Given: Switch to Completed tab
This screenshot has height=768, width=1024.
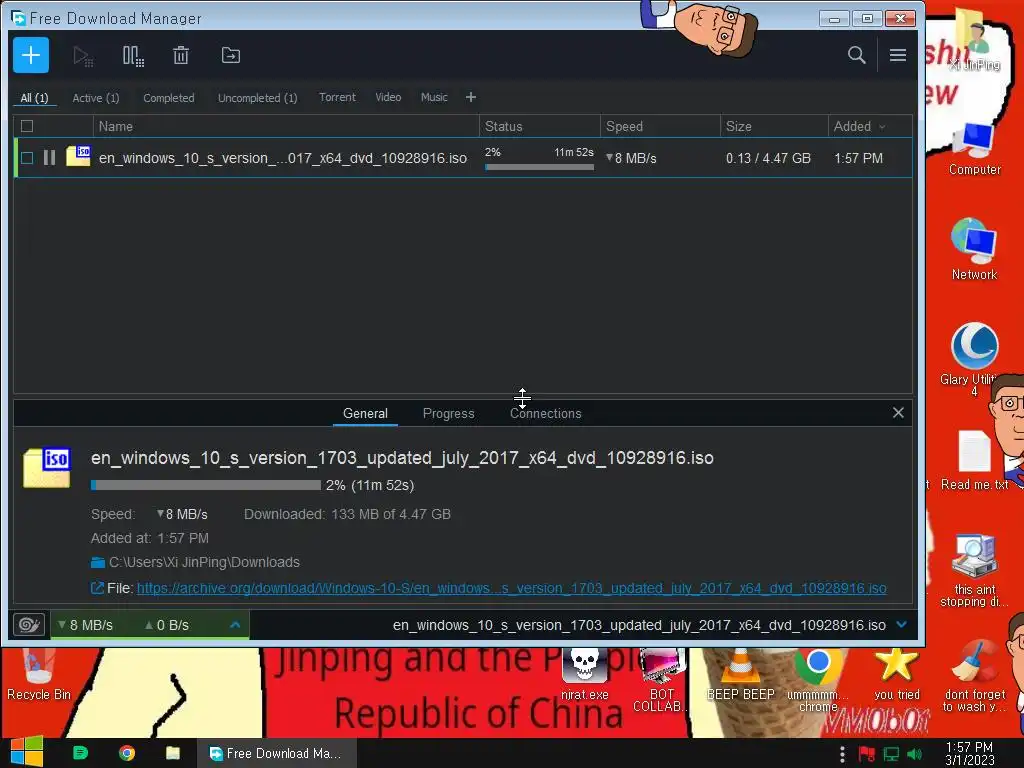Looking at the screenshot, I should 169,98.
